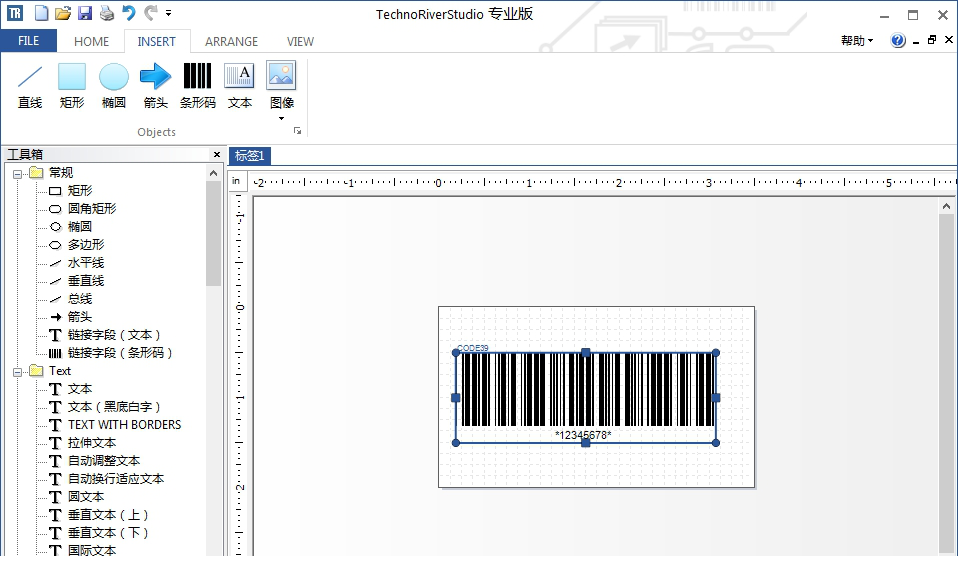The image size is (958, 578).
Task: Click the barcode's left-middle resize handle
Action: coord(455,398)
